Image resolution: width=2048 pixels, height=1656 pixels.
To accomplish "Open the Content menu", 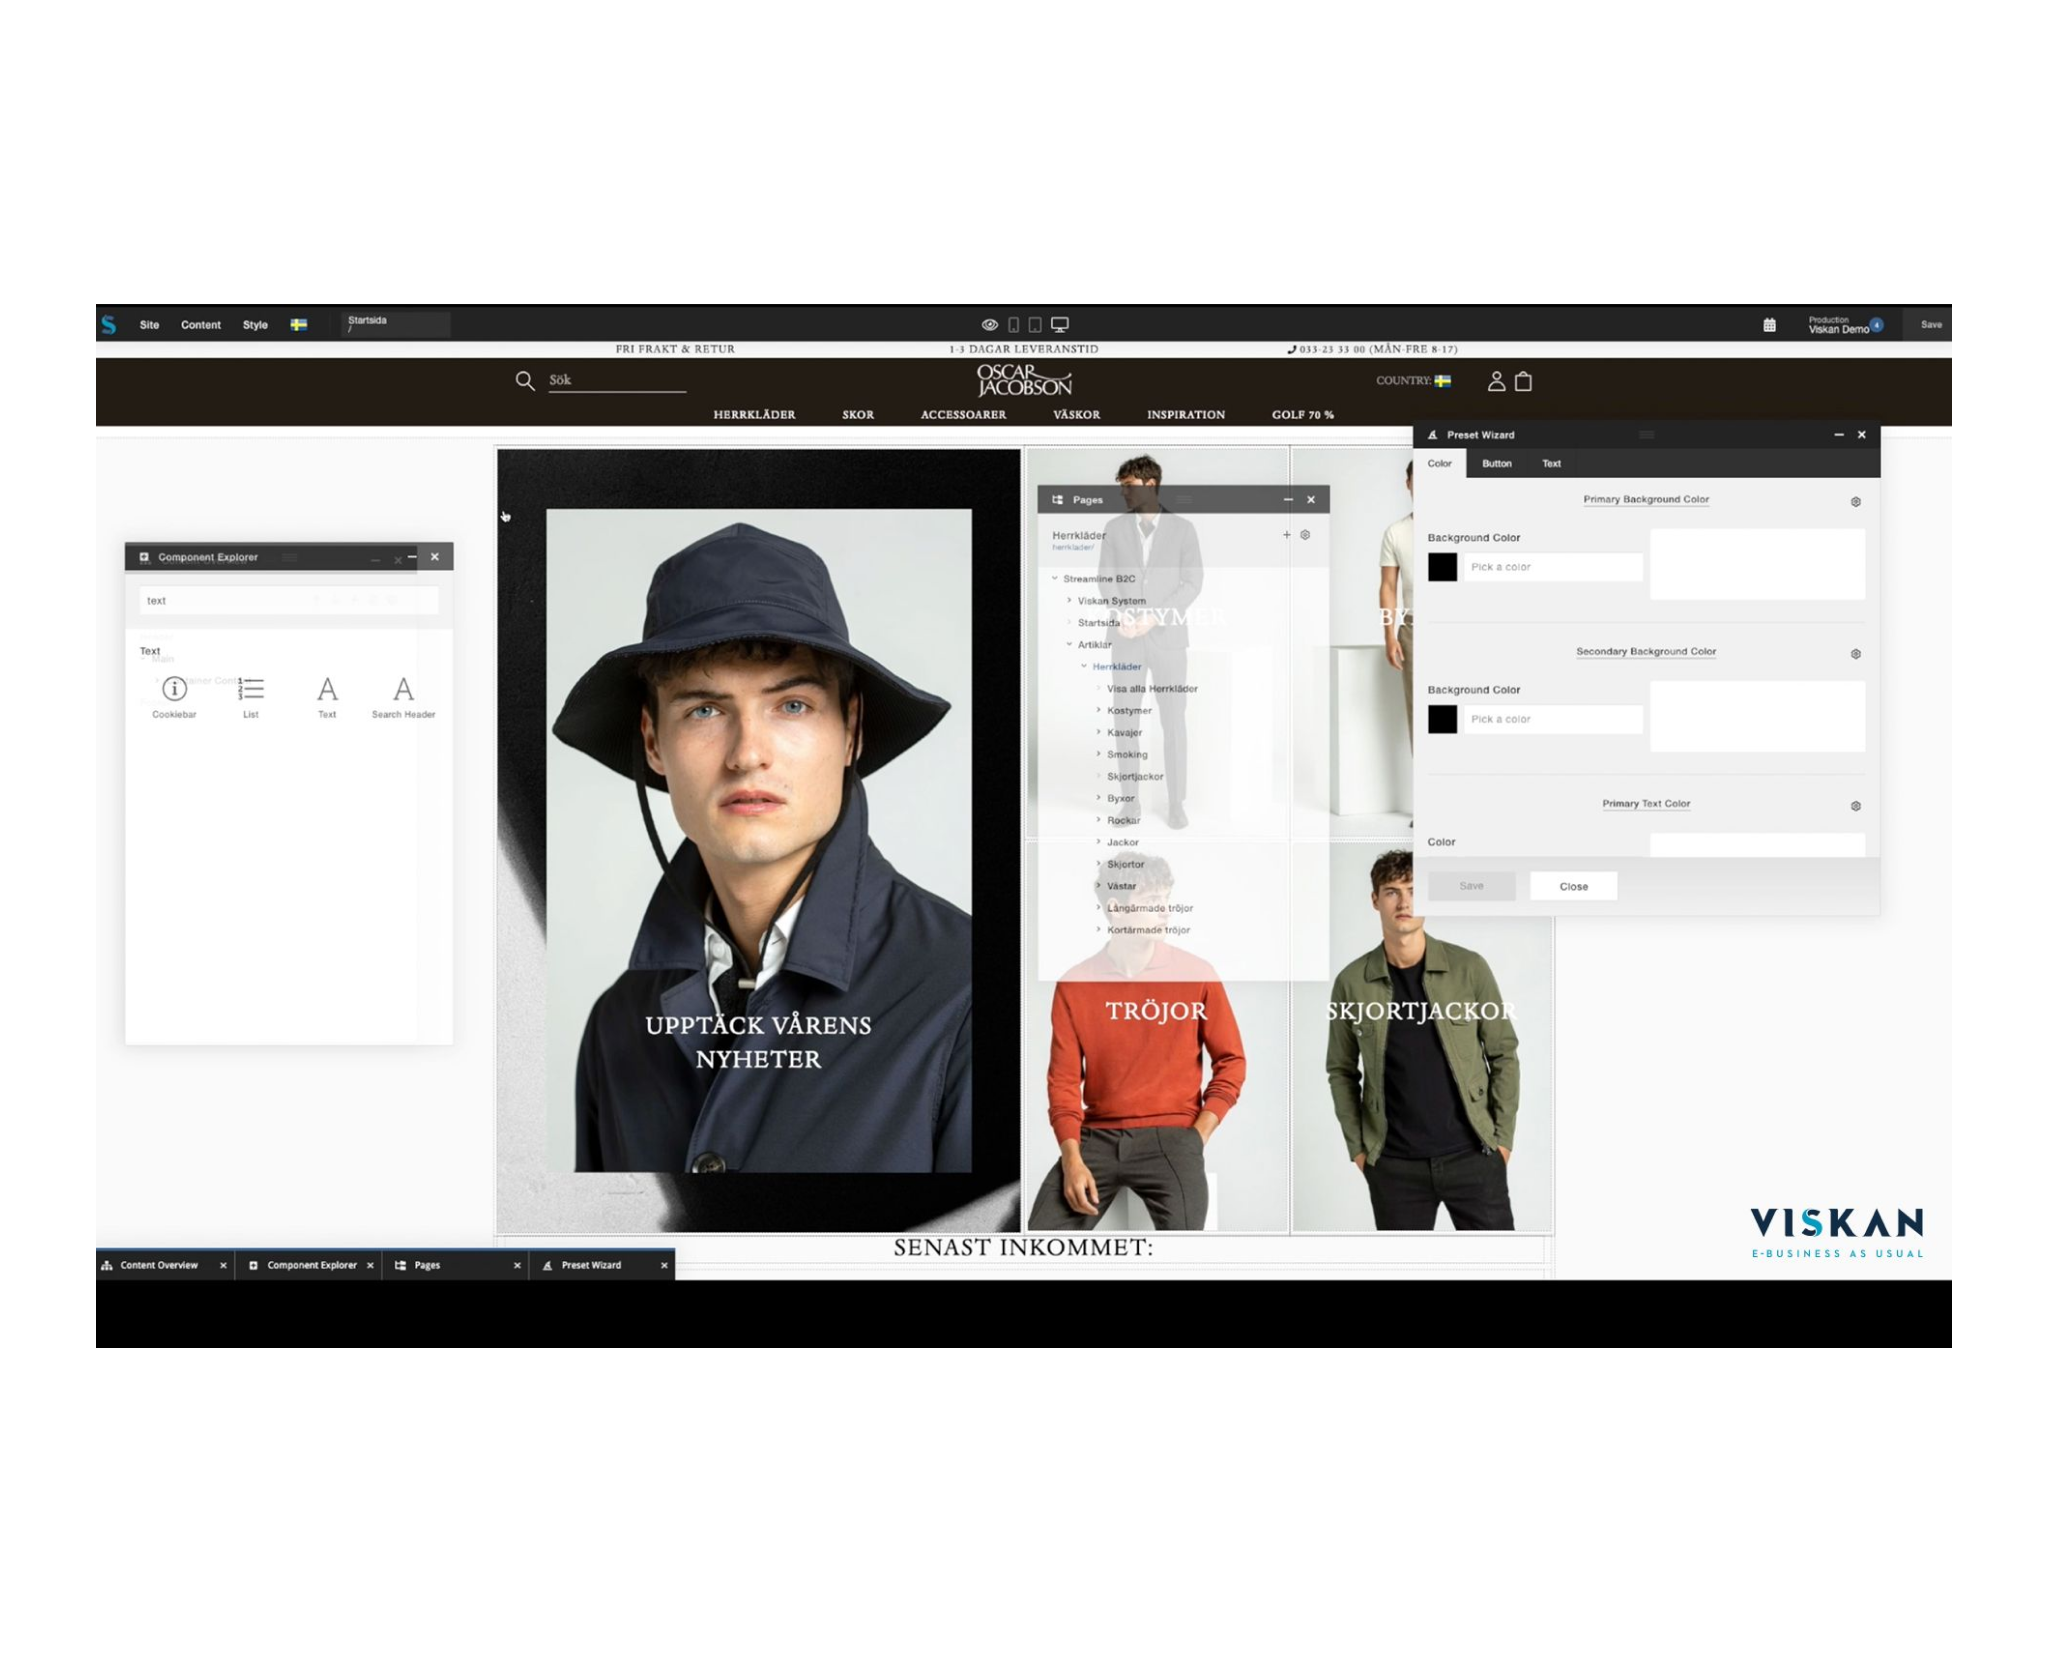I will pos(201,325).
